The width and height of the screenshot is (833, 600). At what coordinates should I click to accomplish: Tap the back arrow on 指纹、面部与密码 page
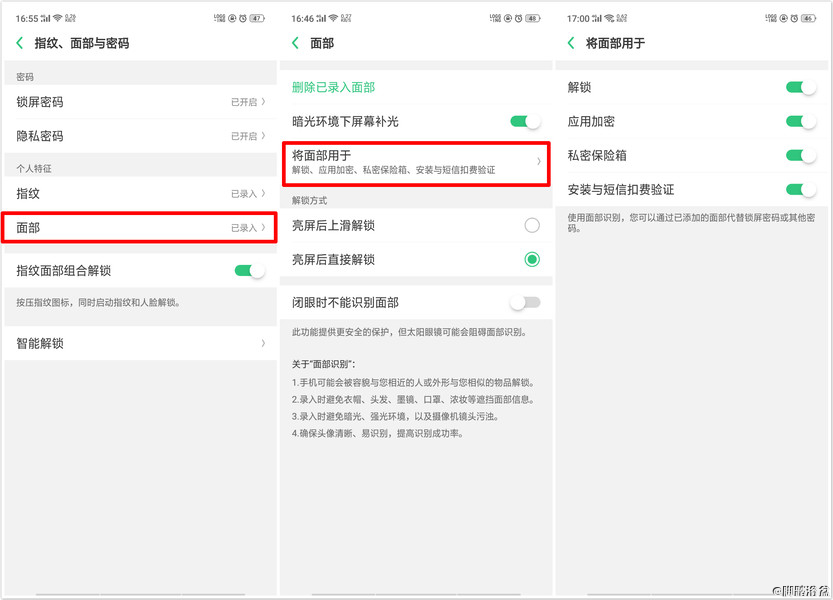pyautogui.click(x=20, y=43)
